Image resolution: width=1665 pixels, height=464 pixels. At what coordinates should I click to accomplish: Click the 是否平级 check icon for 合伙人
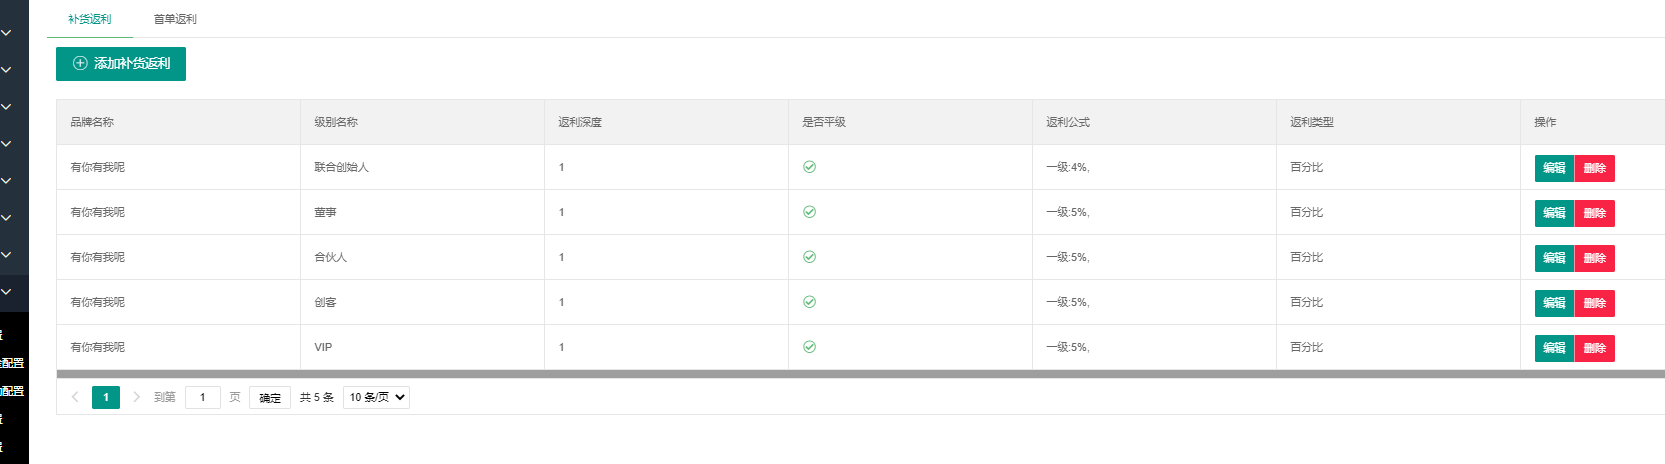pyautogui.click(x=809, y=257)
